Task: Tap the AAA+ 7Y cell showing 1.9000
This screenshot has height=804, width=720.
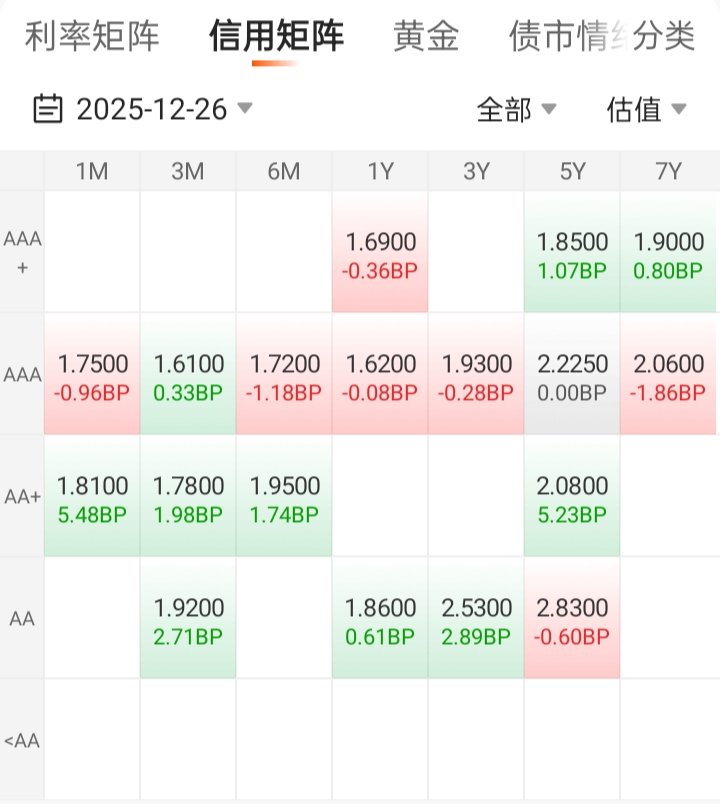Action: coord(668,254)
